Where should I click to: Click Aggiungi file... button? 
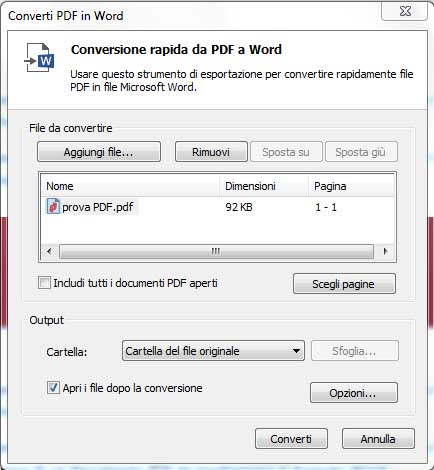click(x=99, y=152)
